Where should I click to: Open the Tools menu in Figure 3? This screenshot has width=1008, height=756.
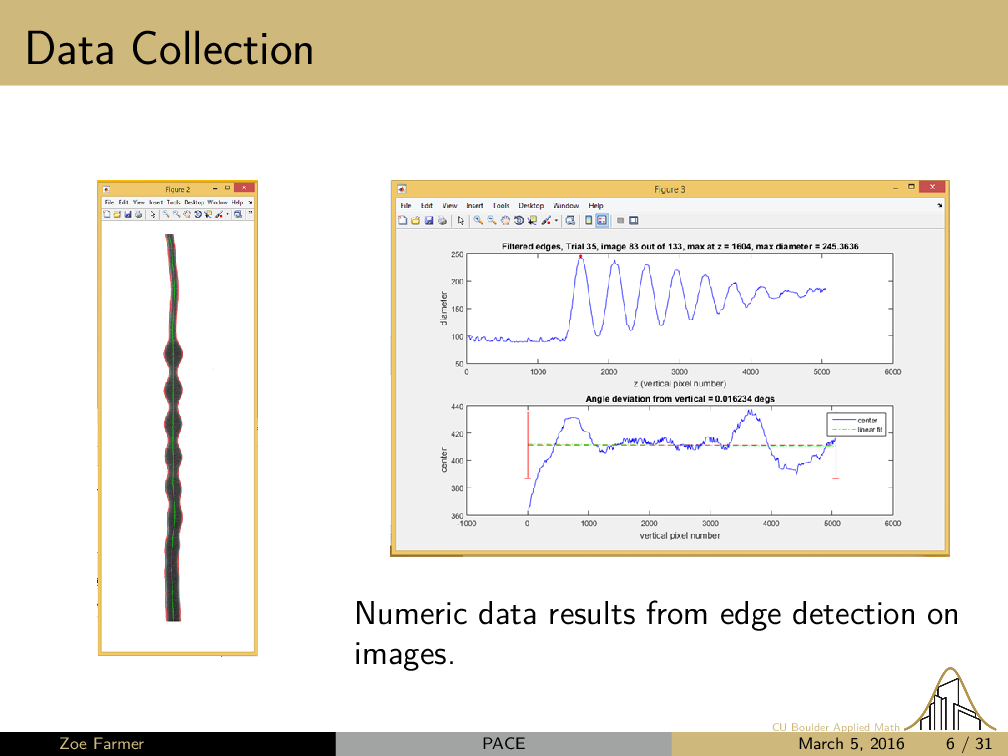(x=500, y=205)
